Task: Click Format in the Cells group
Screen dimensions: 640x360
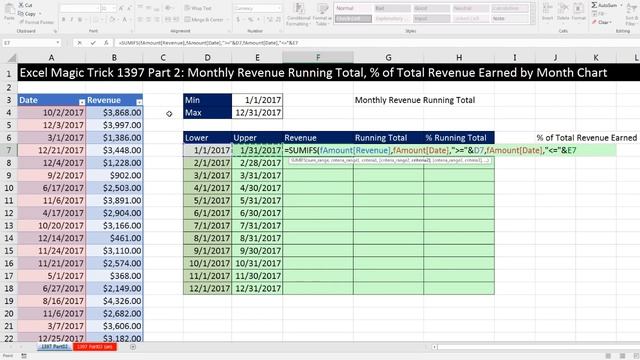Action: pyautogui.click(x=578, y=12)
